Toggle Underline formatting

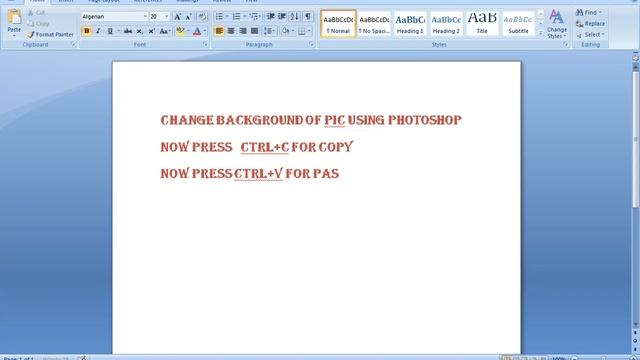coord(109,31)
